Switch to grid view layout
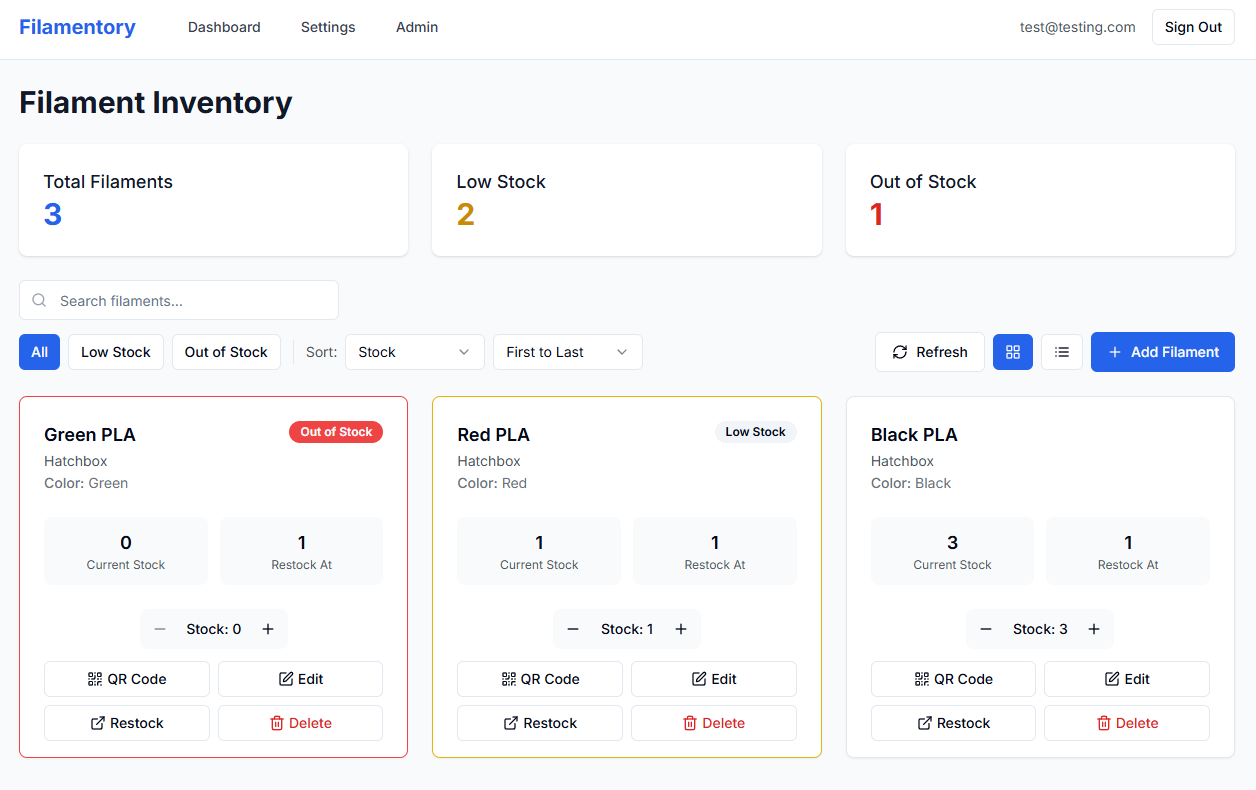The image size is (1256, 790). click(1012, 352)
